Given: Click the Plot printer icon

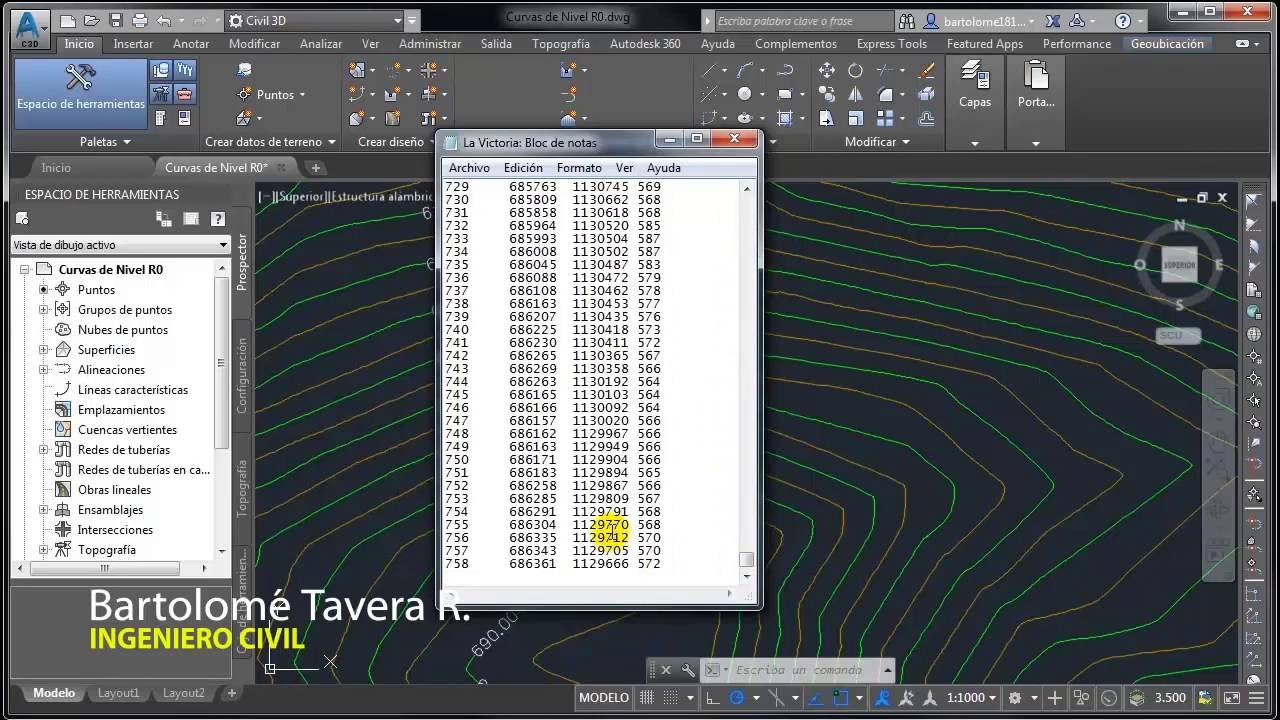Looking at the screenshot, I should pyautogui.click(x=140, y=20).
